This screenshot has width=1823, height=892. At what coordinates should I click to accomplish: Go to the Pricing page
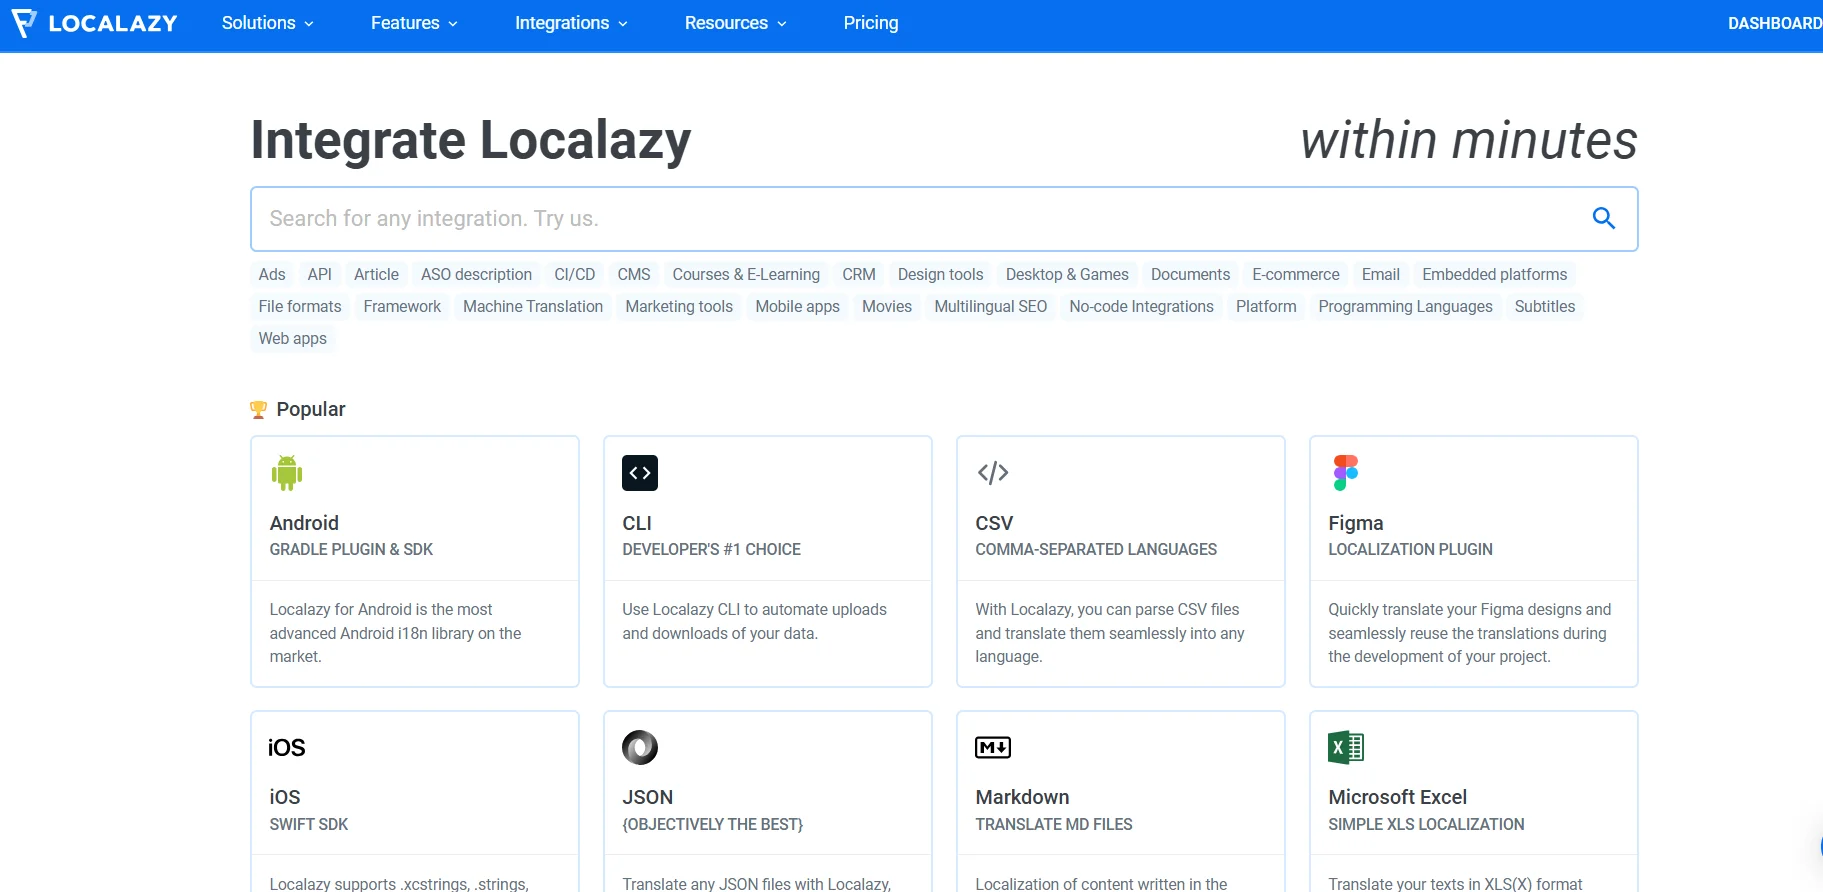click(871, 23)
